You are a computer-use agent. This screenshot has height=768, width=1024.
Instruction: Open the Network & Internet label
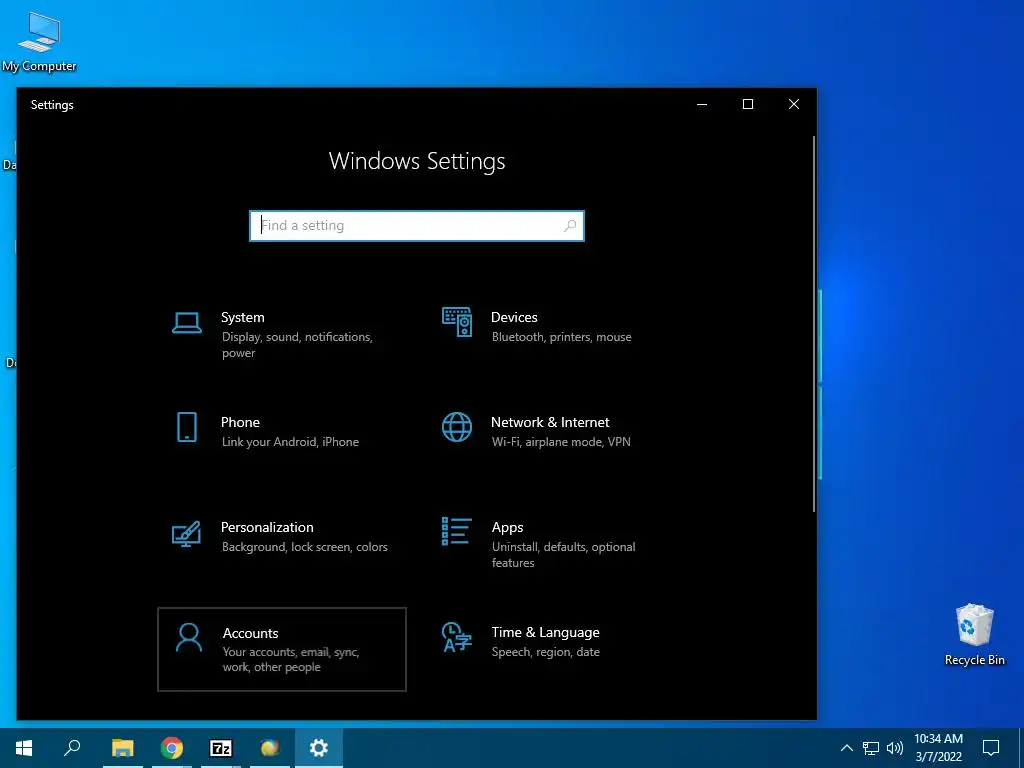pyautogui.click(x=550, y=423)
